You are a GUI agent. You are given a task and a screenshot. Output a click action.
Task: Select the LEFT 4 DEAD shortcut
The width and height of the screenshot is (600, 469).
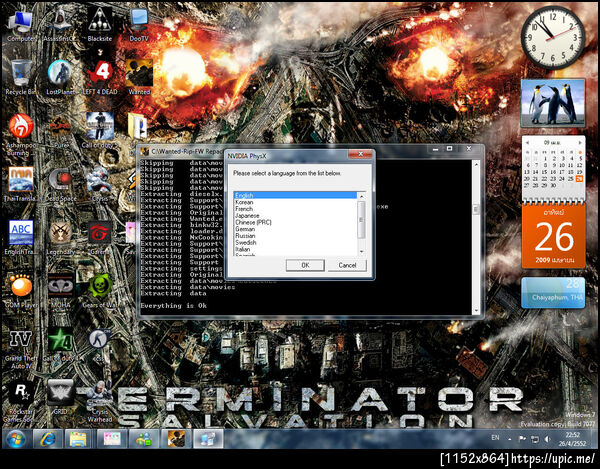coord(100,78)
